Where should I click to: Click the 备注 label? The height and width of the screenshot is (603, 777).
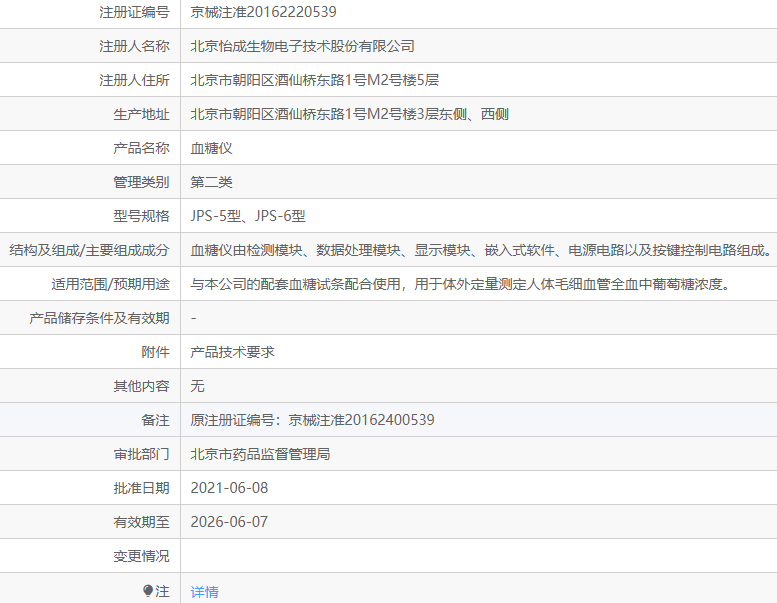(155, 420)
